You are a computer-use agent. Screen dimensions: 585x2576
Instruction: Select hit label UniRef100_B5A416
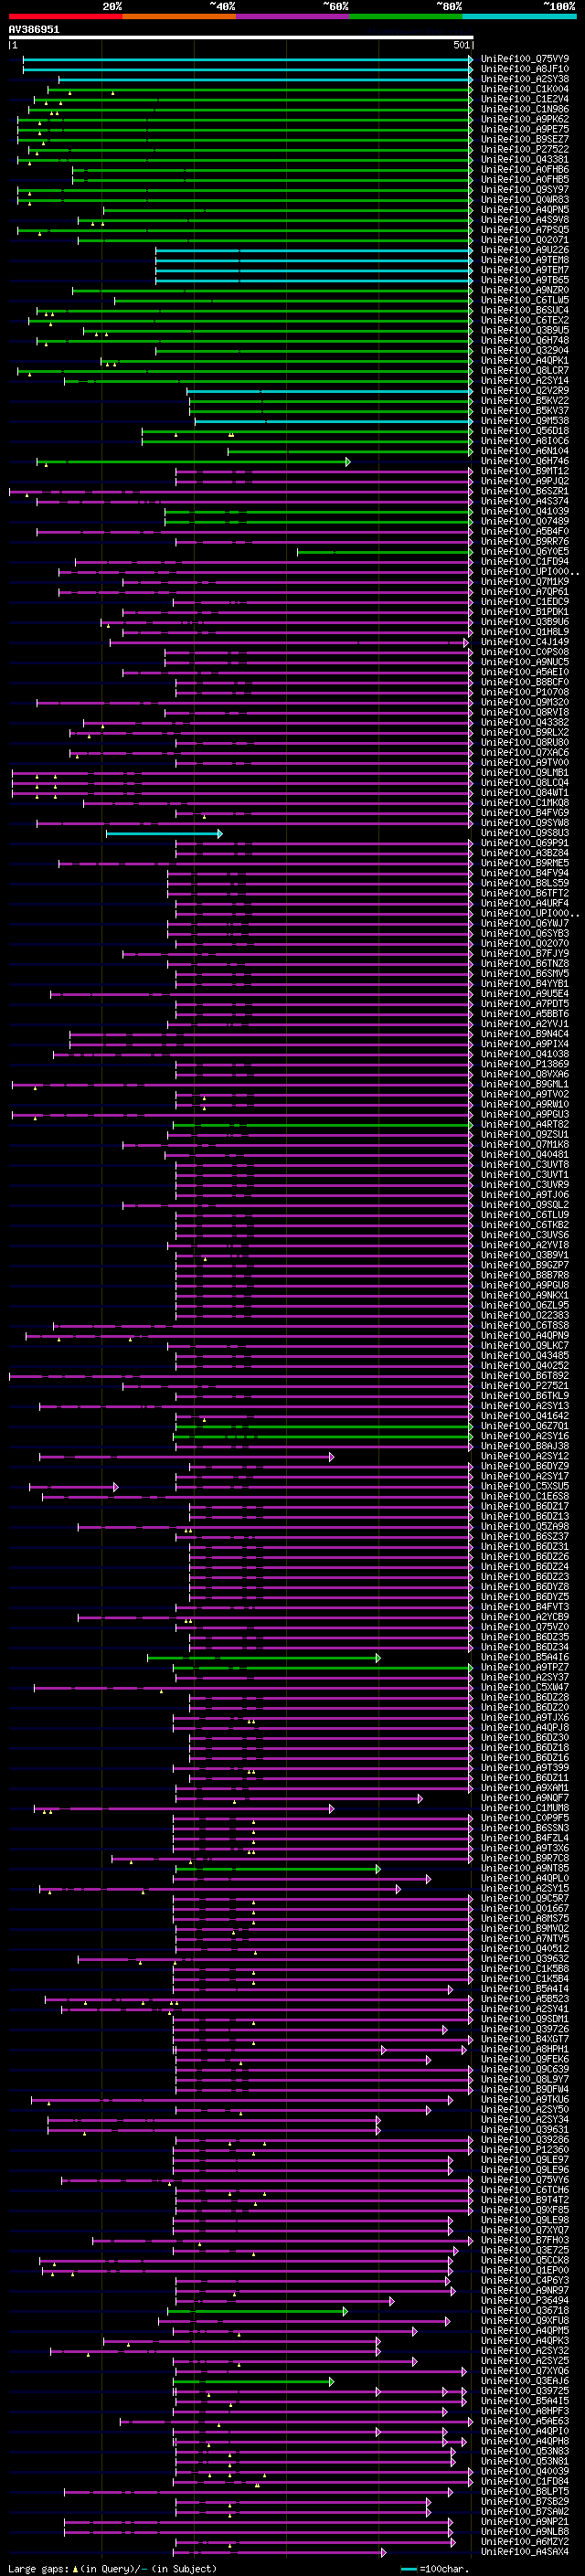(x=525, y=1657)
